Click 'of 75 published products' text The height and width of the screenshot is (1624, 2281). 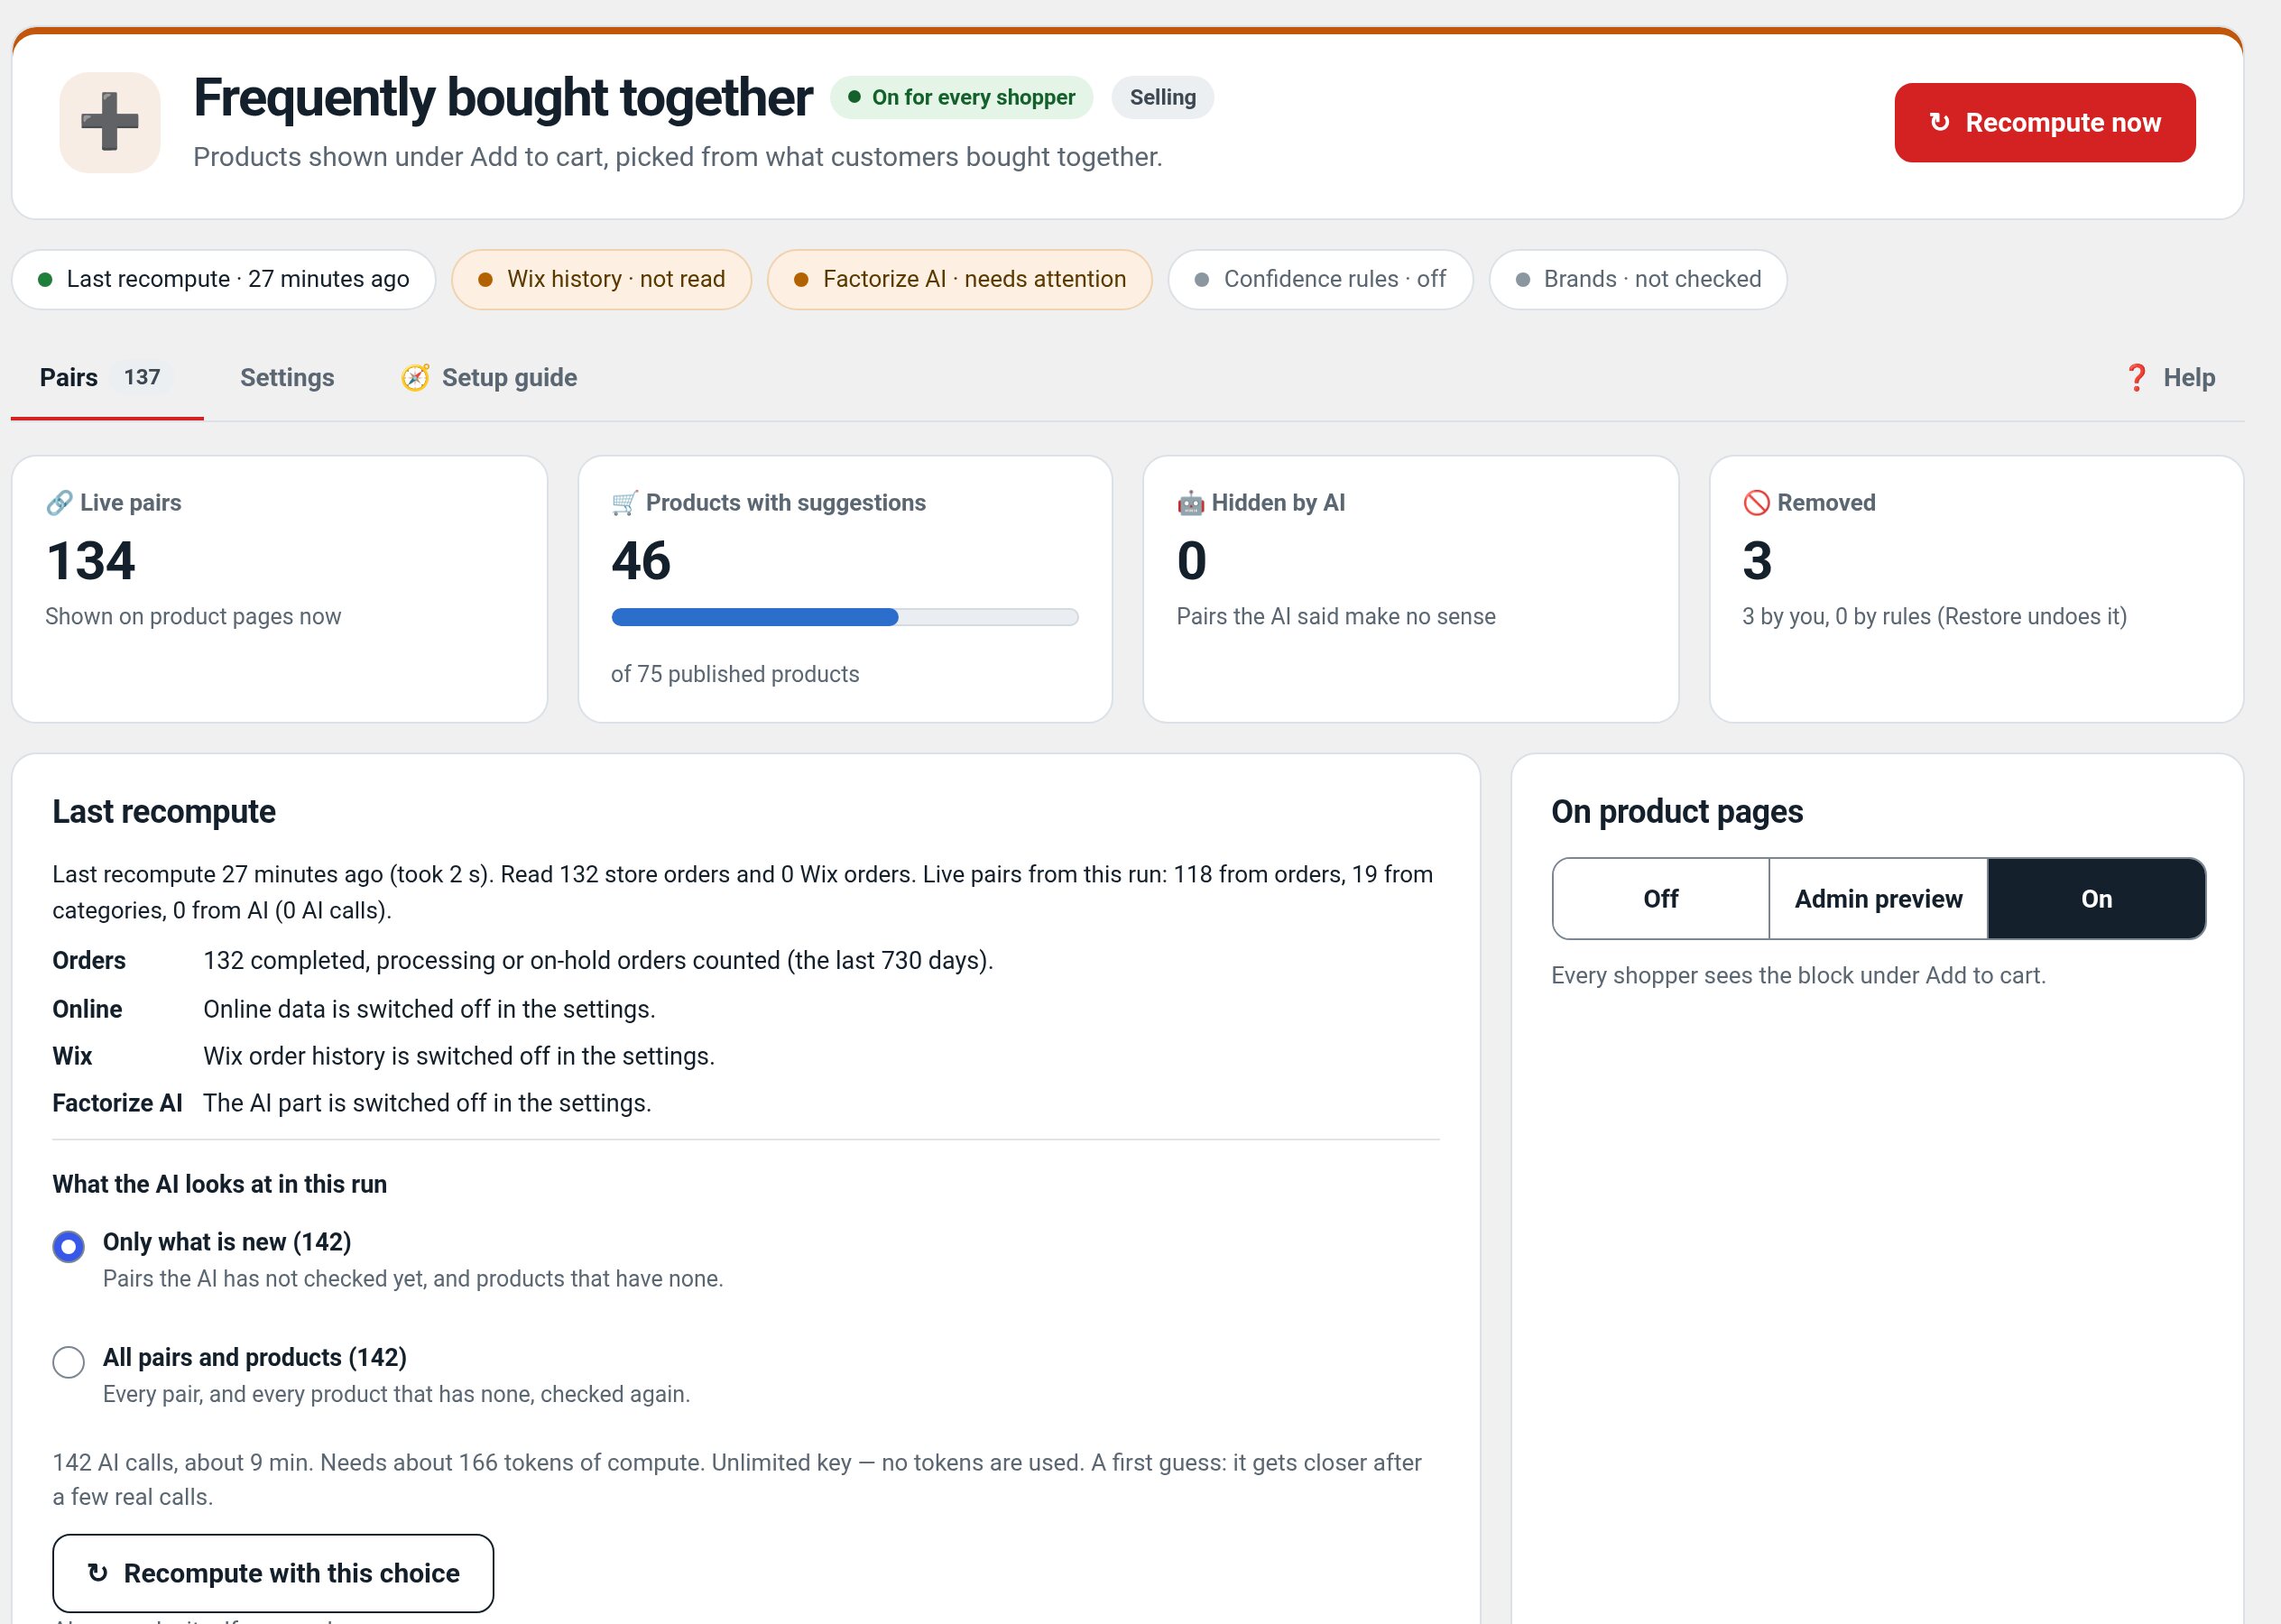[x=735, y=674]
